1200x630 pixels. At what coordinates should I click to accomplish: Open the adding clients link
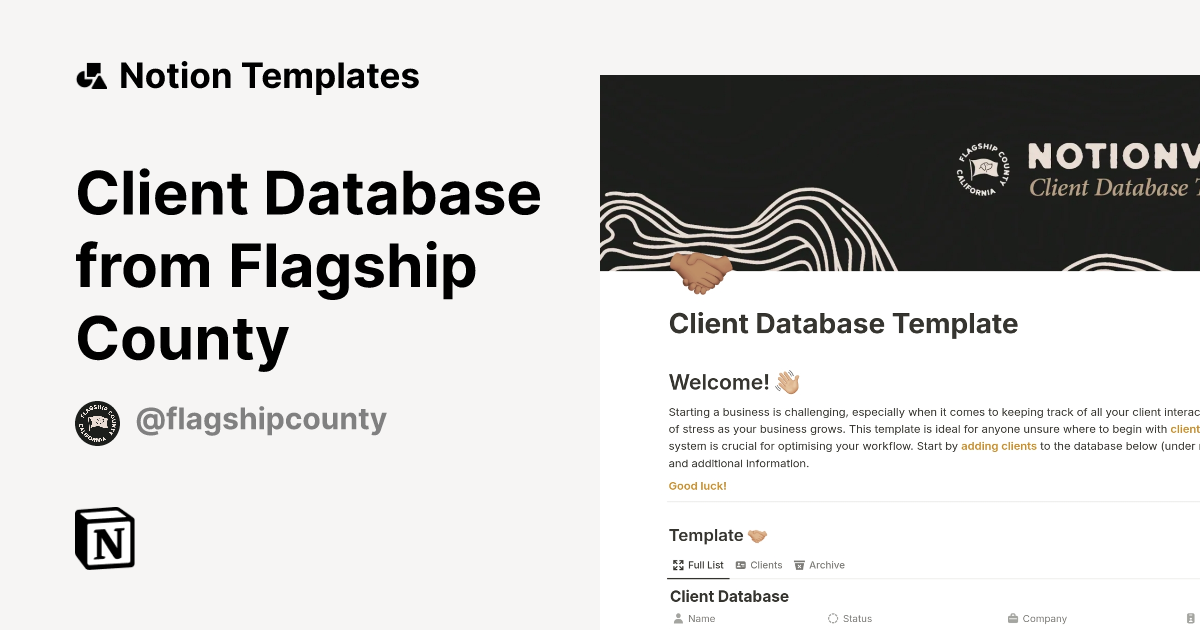pos(998,446)
